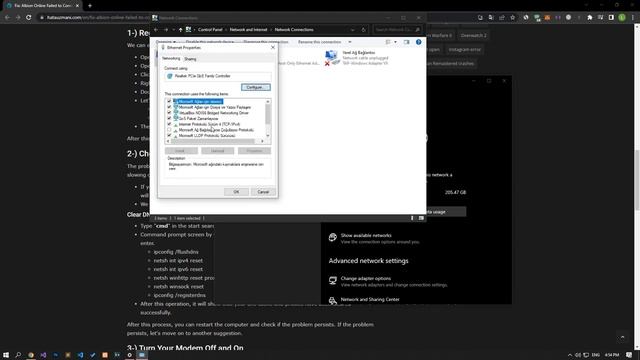Uncheck Microsoft LLDP Protocol driver
Screen dimensions: 640x360
coord(169,135)
